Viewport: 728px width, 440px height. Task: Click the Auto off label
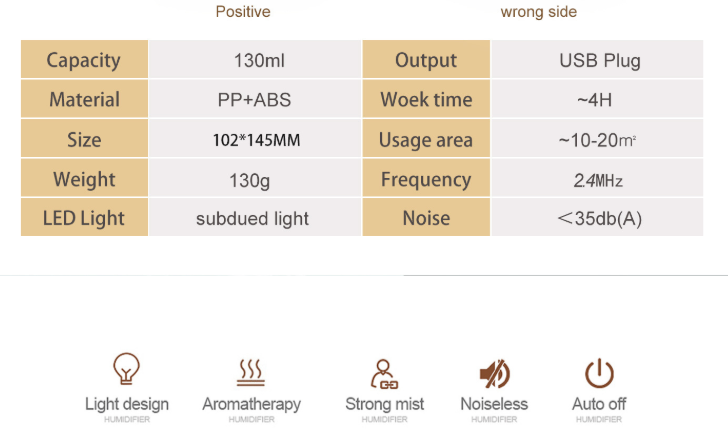(x=599, y=404)
